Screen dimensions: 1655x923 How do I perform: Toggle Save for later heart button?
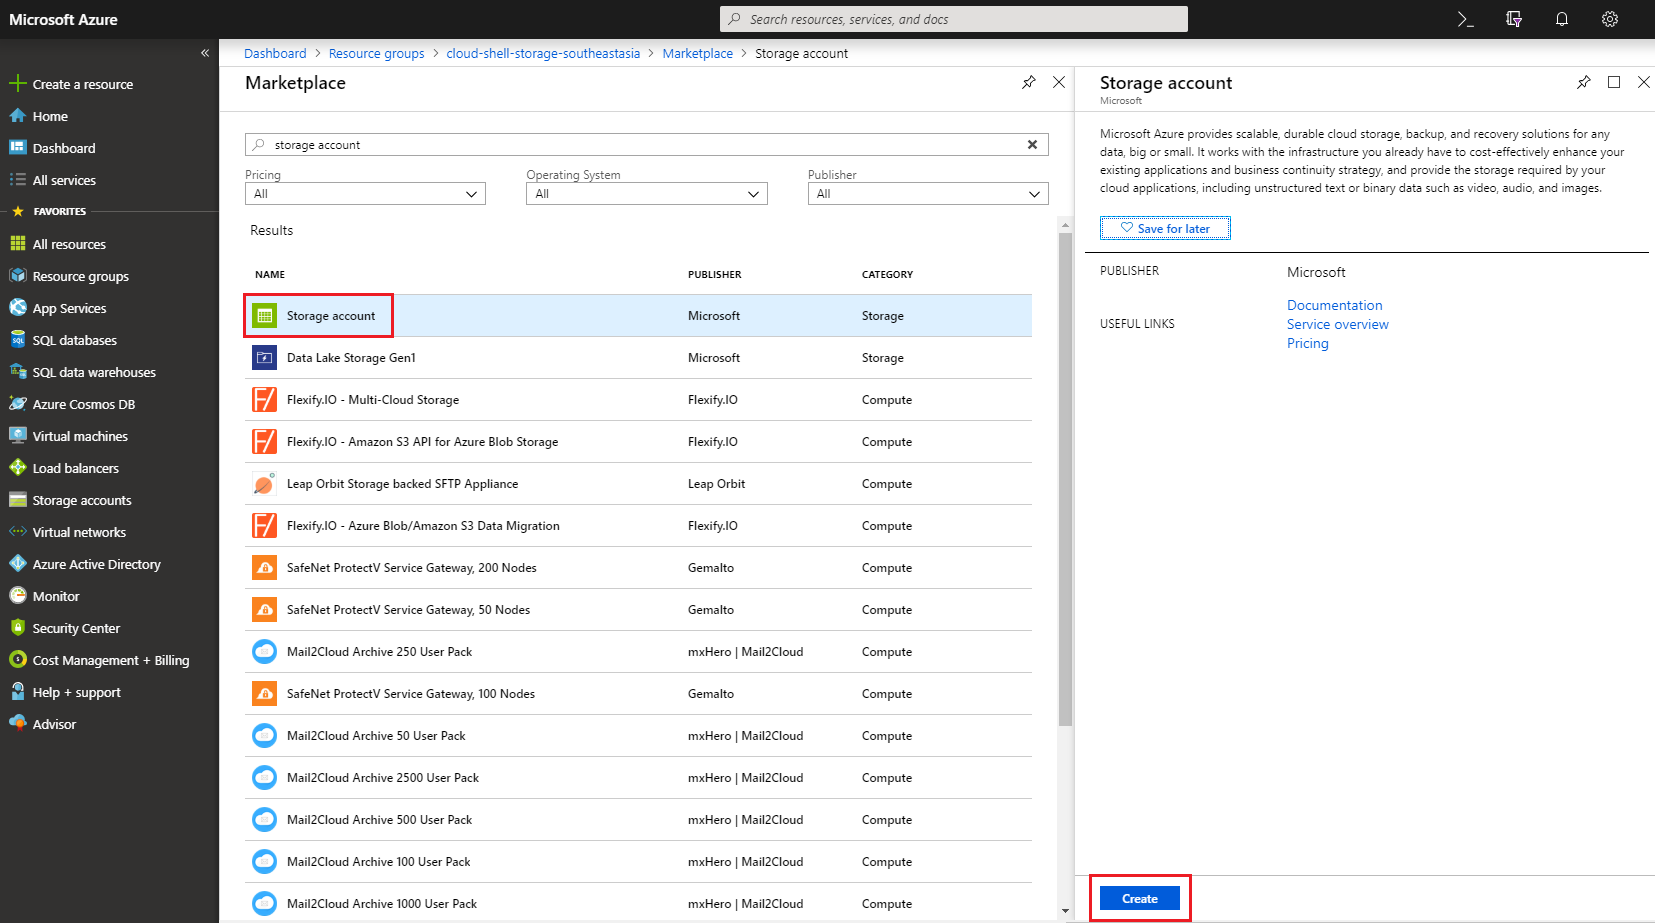coord(1165,229)
